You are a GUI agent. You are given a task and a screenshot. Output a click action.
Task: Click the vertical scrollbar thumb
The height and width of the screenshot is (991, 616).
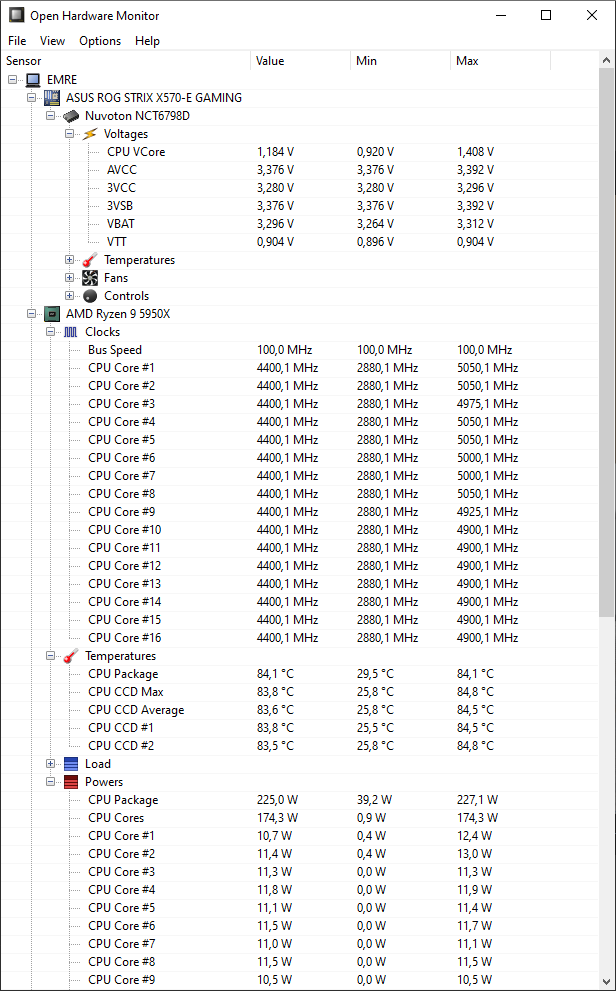click(x=607, y=343)
